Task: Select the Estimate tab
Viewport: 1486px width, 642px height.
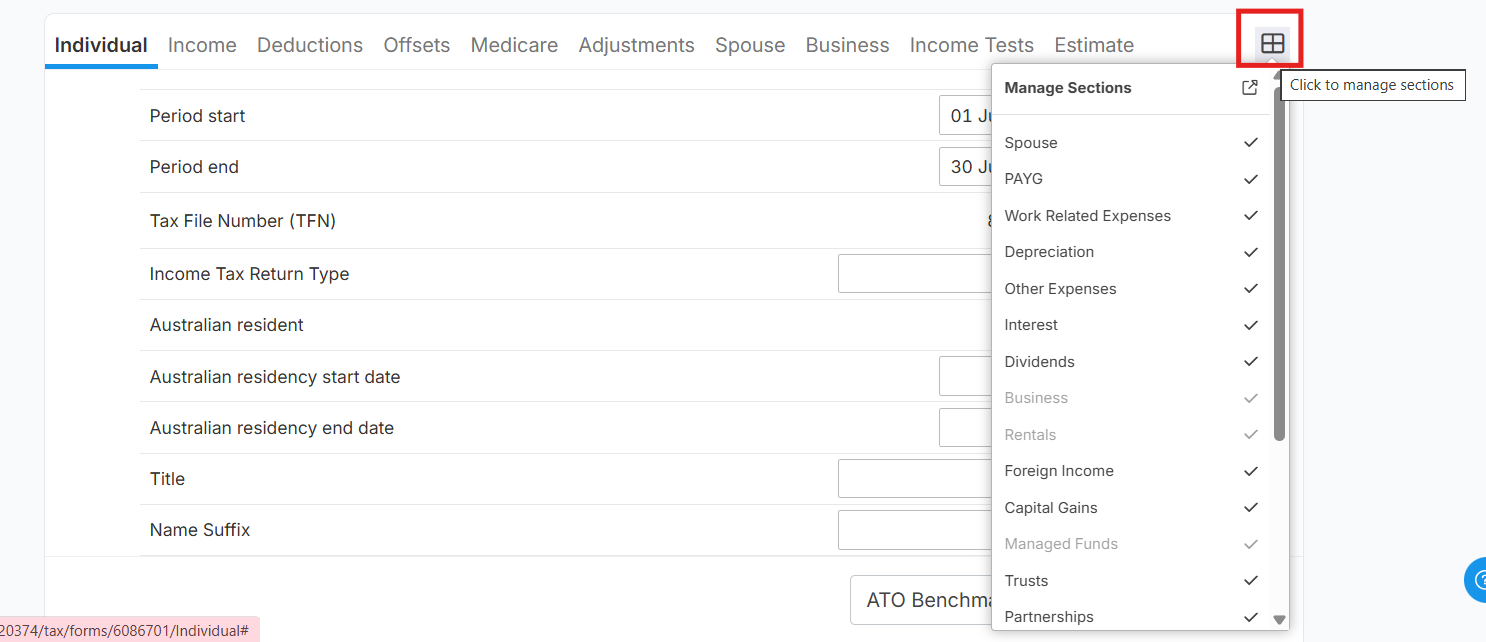Action: point(1094,45)
